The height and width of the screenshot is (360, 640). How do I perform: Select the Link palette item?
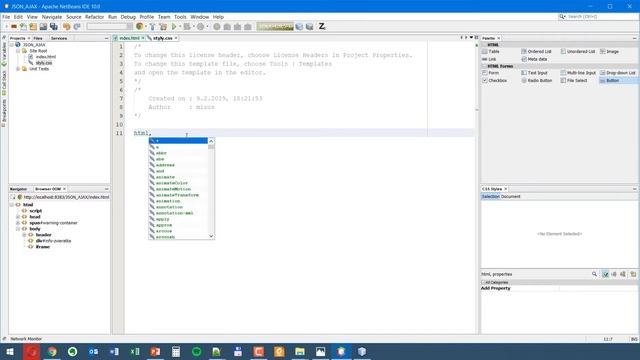[x=489, y=59]
